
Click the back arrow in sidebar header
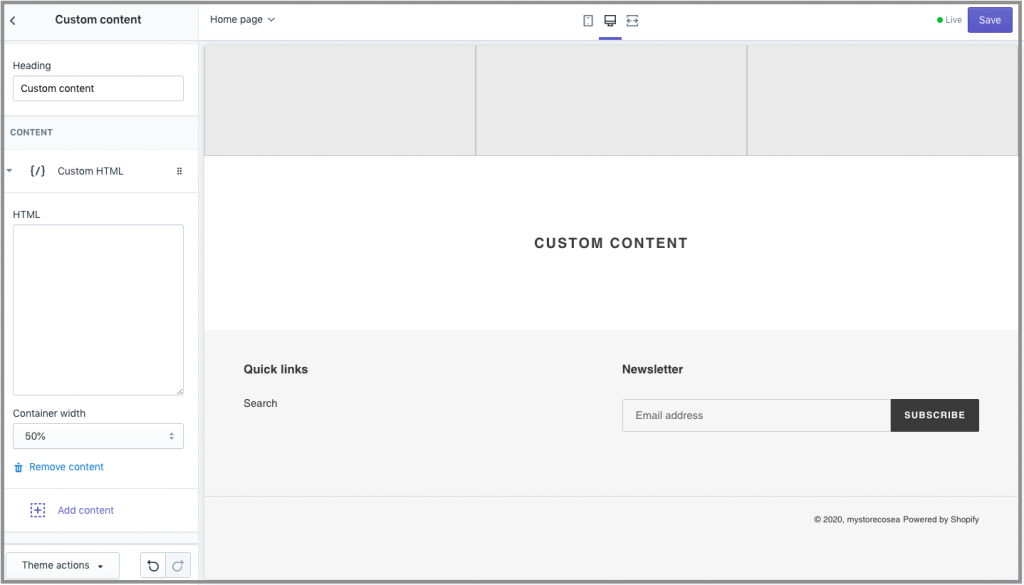coord(13,20)
